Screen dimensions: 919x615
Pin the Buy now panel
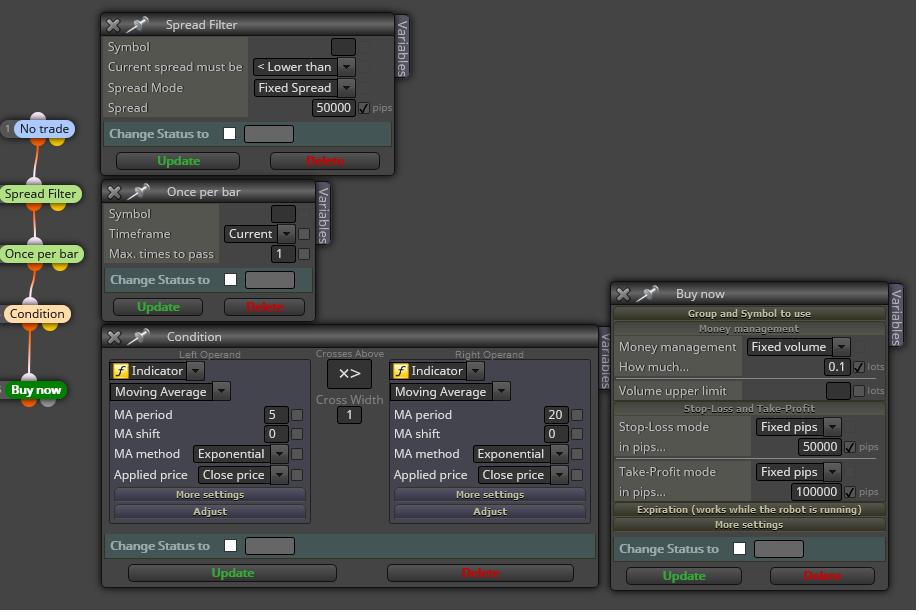[x=648, y=294]
